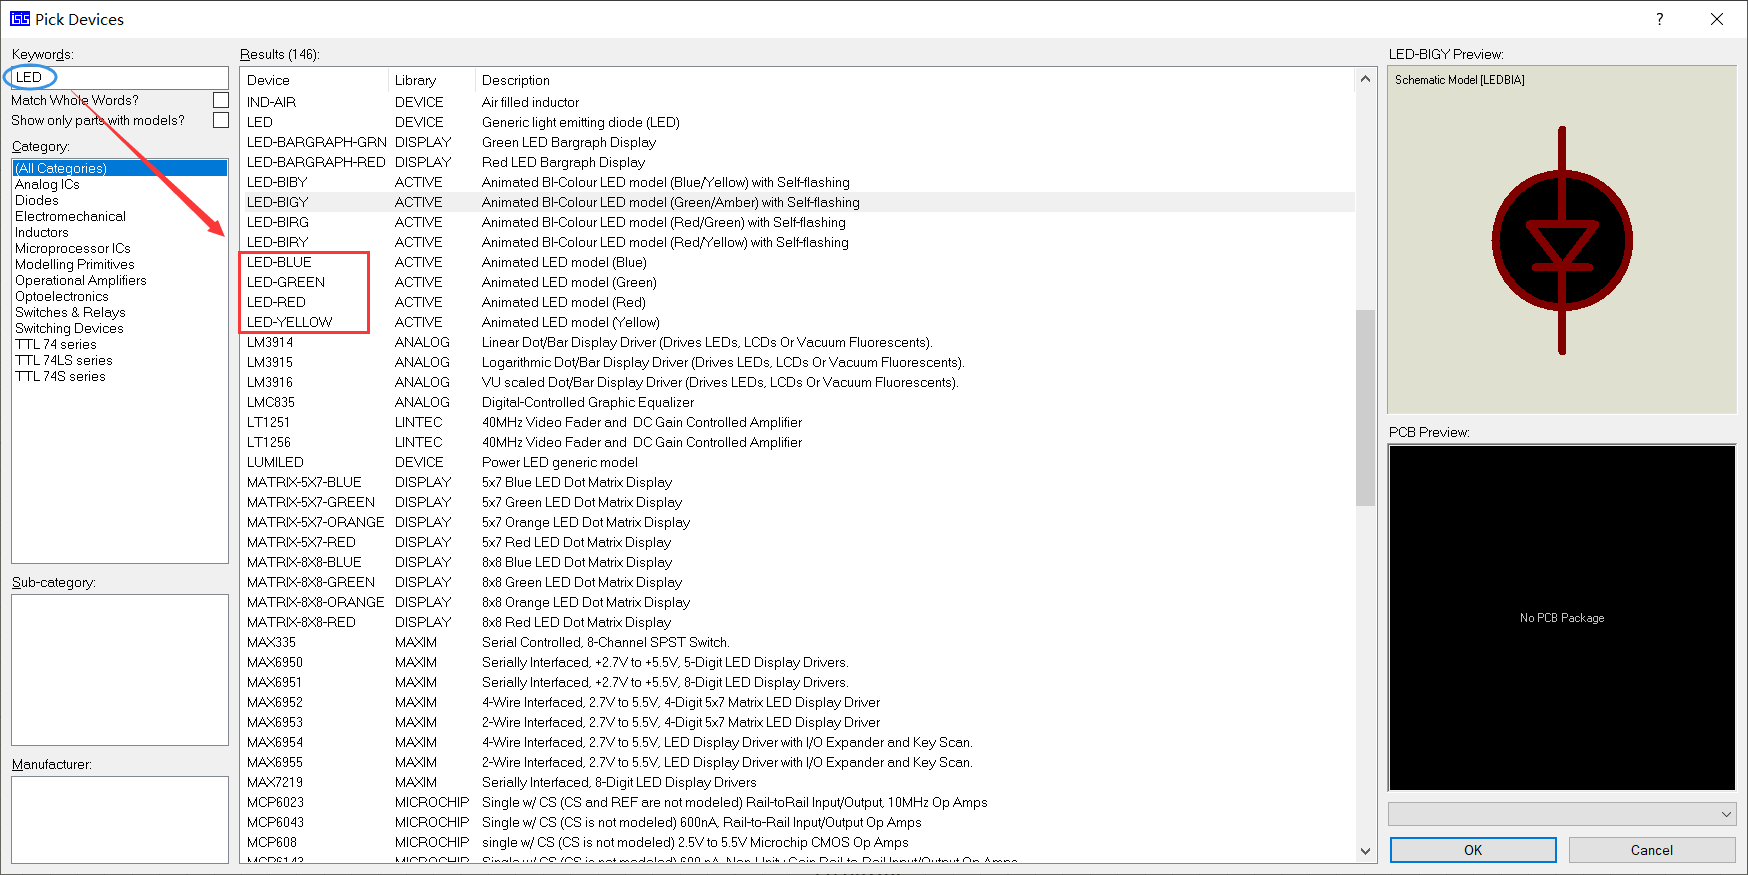Select MATRIX-5X7-BLUE device row
Image resolution: width=1748 pixels, height=875 pixels.
[x=798, y=482]
